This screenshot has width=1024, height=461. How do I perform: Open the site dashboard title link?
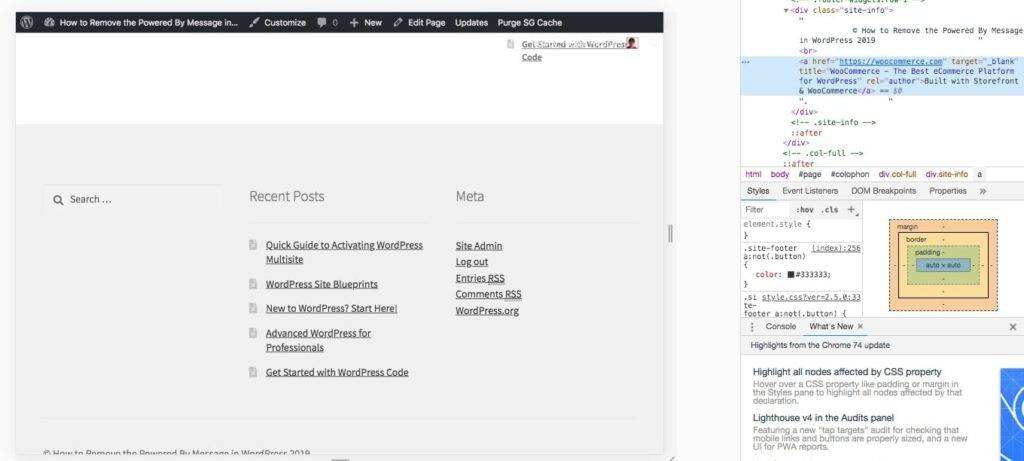click(x=141, y=22)
